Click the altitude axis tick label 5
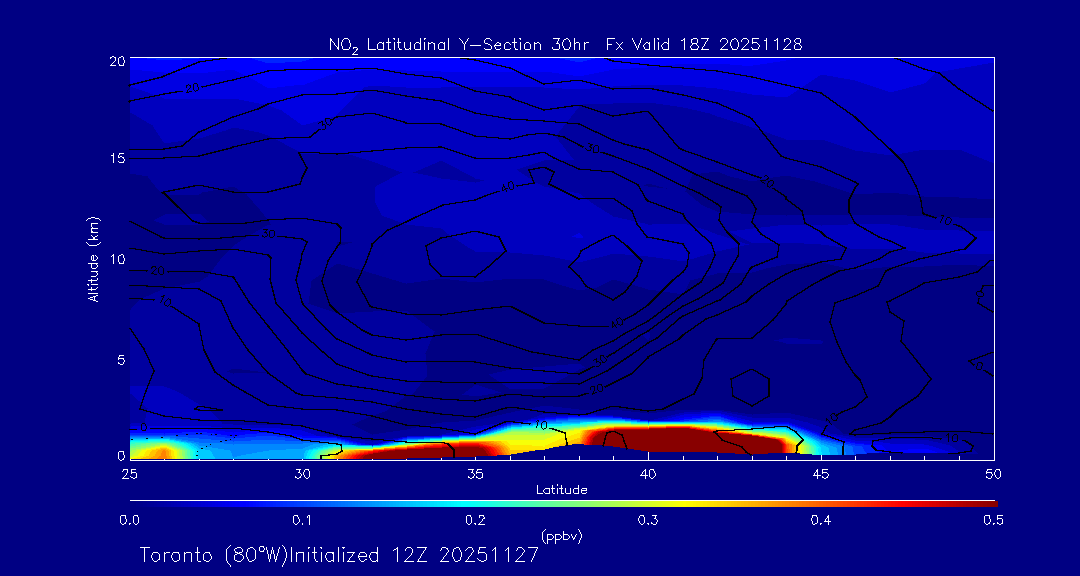Viewport: 1080px width, 576px height. [x=121, y=360]
